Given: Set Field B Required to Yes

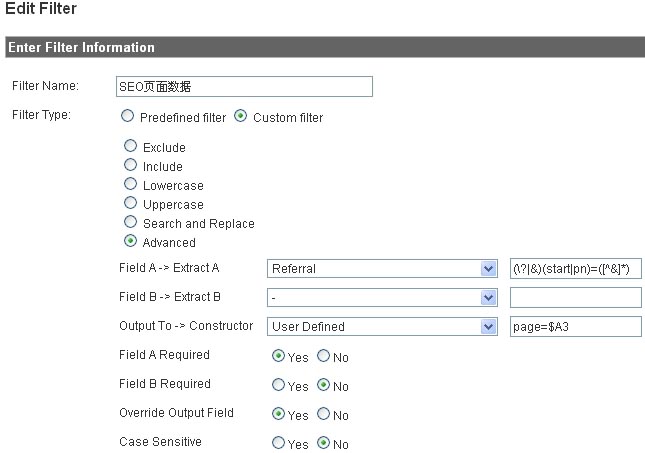Looking at the screenshot, I should coord(278,385).
